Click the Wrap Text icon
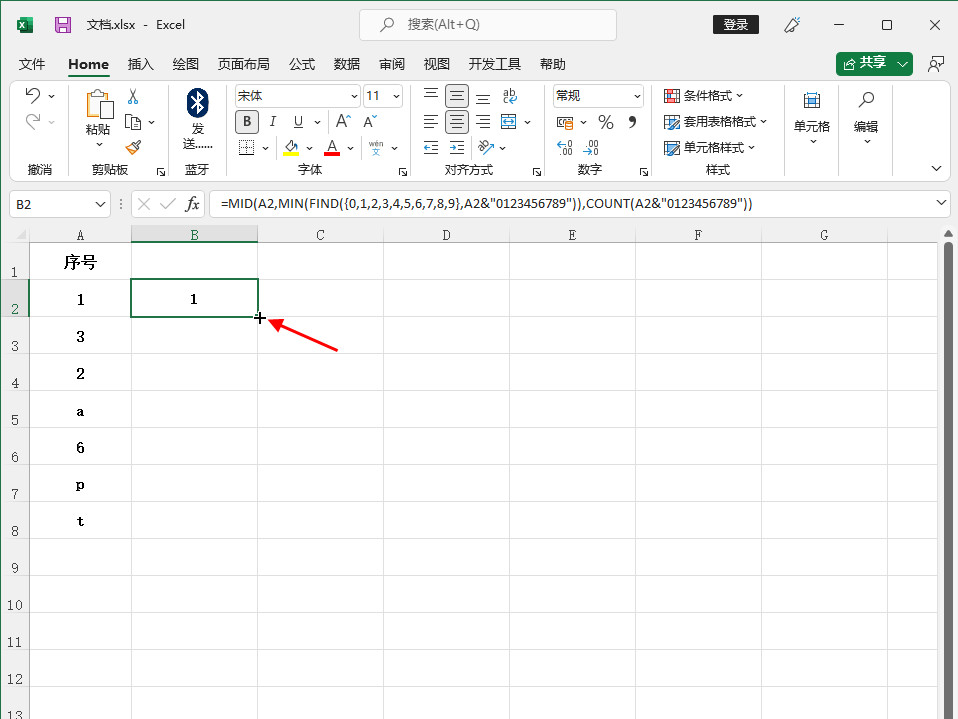Screen dimensions: 958x719 (510, 96)
